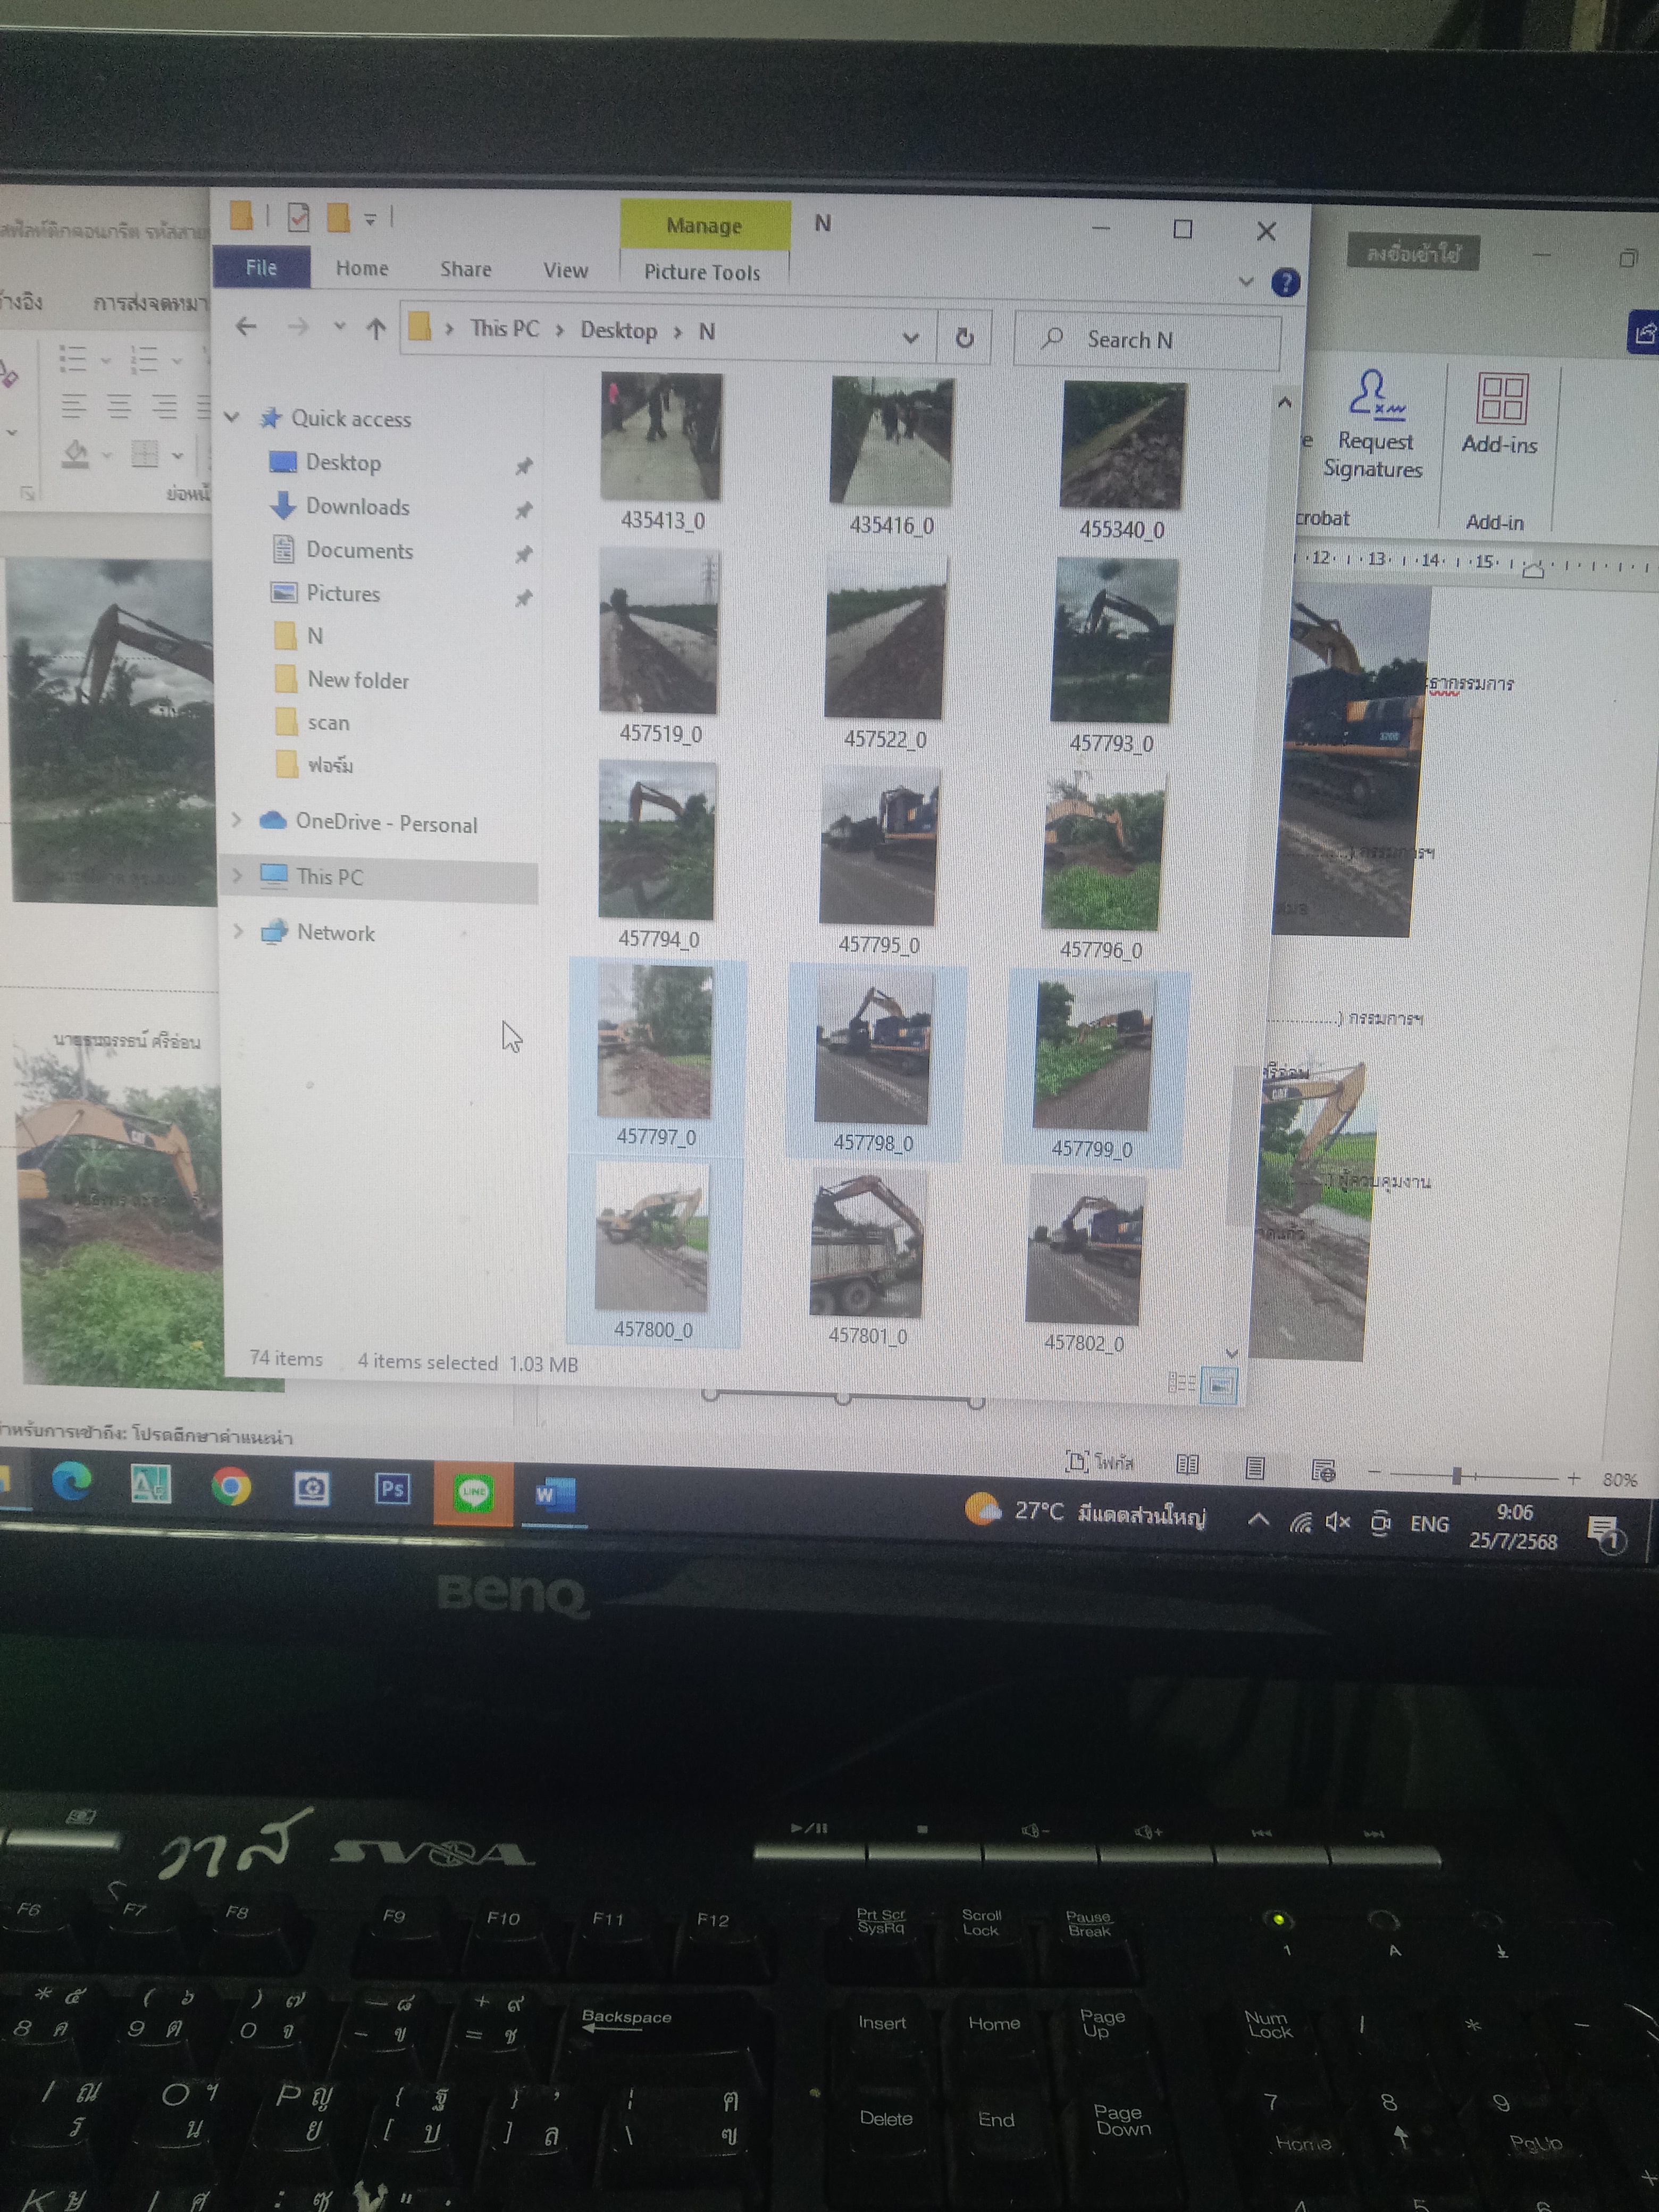The height and width of the screenshot is (2212, 1659).
Task: Open New folder in sidebar
Action: pos(358,680)
